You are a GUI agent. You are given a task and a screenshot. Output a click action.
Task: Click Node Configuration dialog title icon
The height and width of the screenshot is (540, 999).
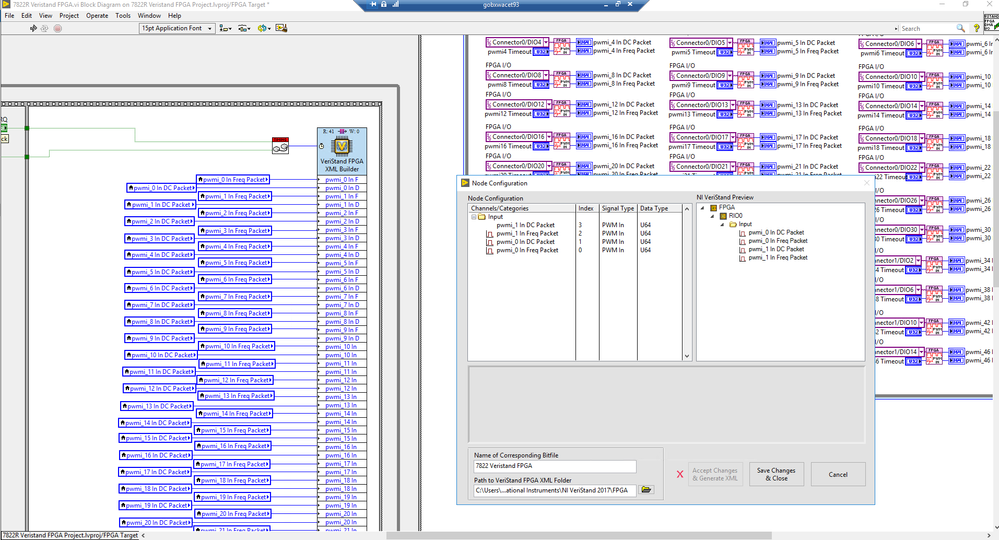pos(464,183)
